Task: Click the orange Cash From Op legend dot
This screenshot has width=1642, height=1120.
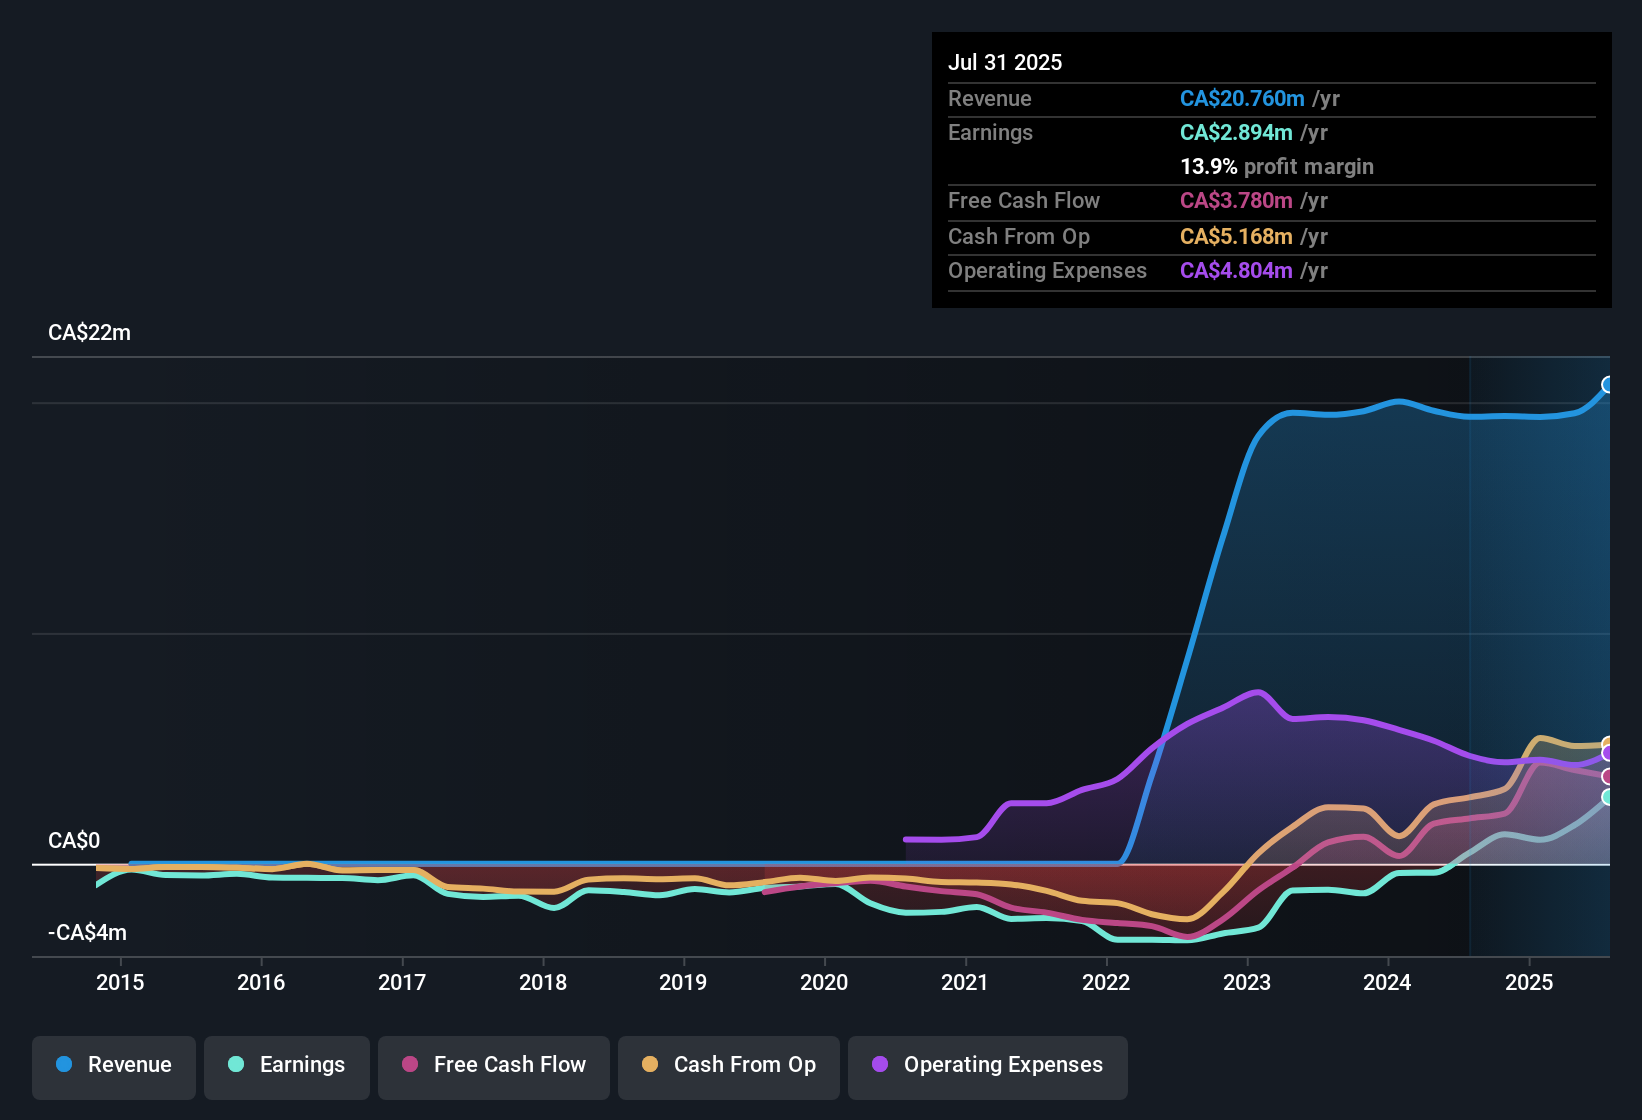Action: (650, 1065)
